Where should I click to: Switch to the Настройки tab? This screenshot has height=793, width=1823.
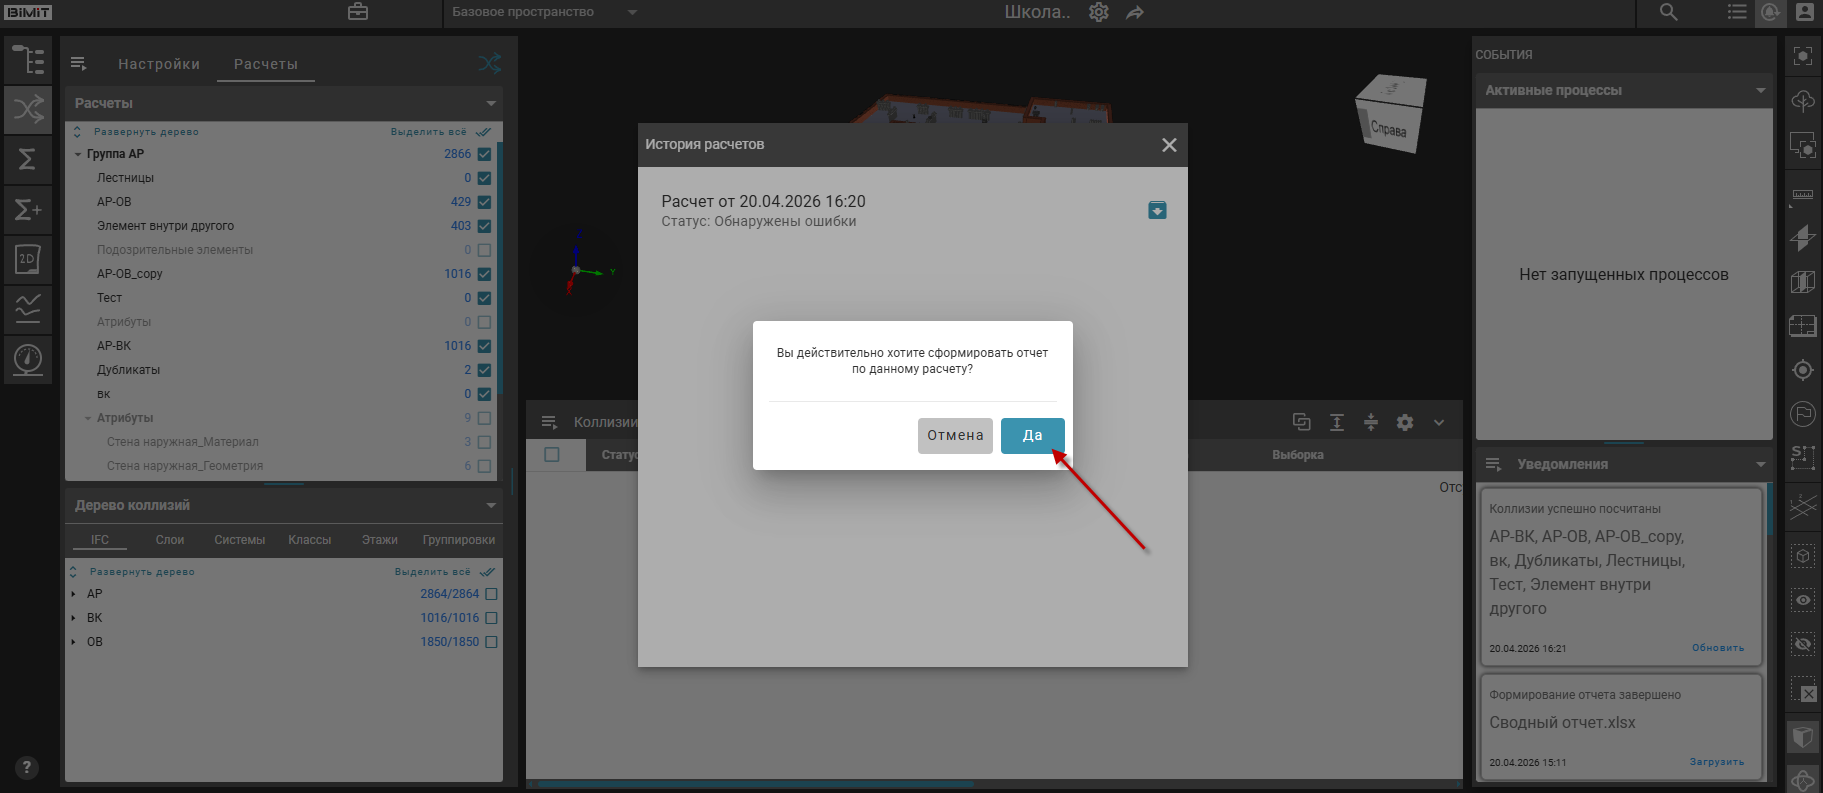point(159,64)
